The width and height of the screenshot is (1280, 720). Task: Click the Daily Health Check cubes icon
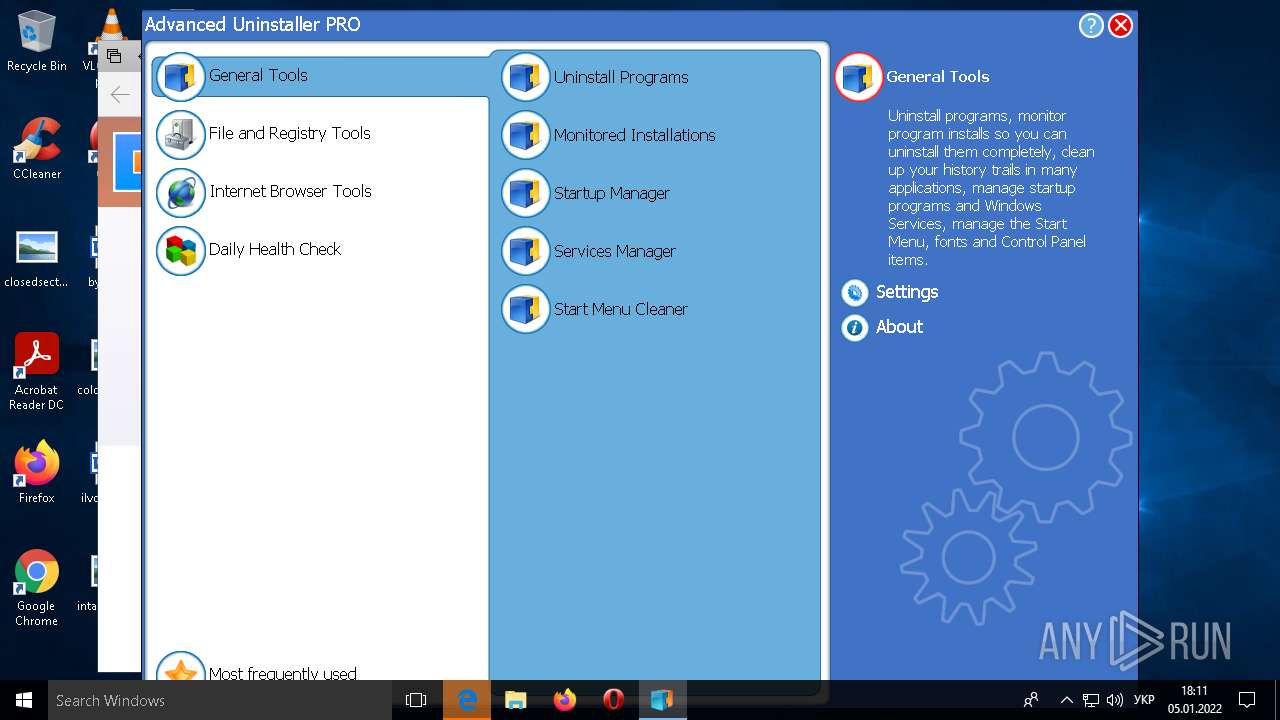[x=181, y=251]
